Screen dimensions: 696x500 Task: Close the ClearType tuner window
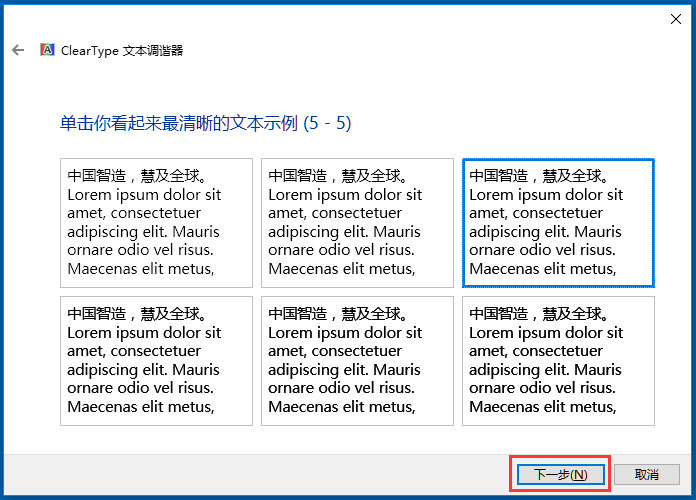(x=675, y=18)
